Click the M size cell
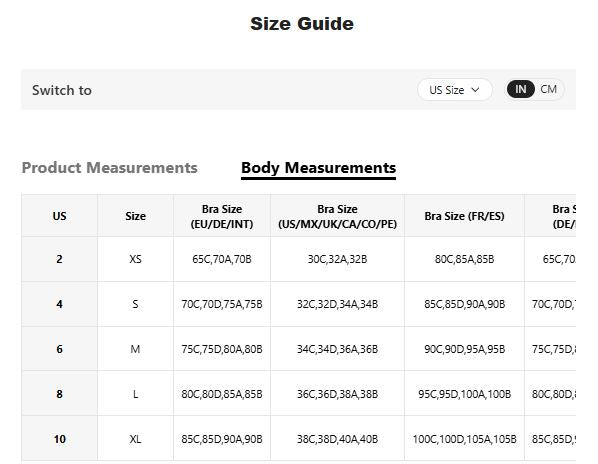598x464 pixels. (x=135, y=349)
